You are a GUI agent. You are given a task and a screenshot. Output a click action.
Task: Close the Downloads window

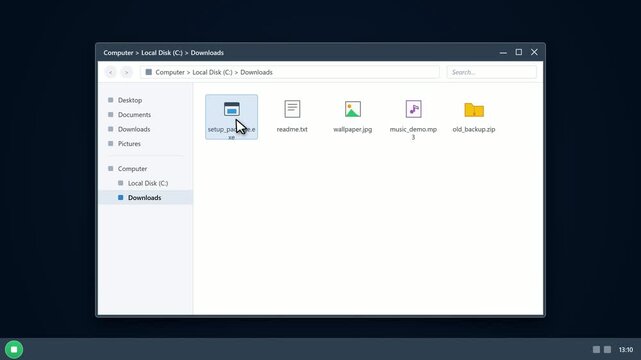pos(534,52)
